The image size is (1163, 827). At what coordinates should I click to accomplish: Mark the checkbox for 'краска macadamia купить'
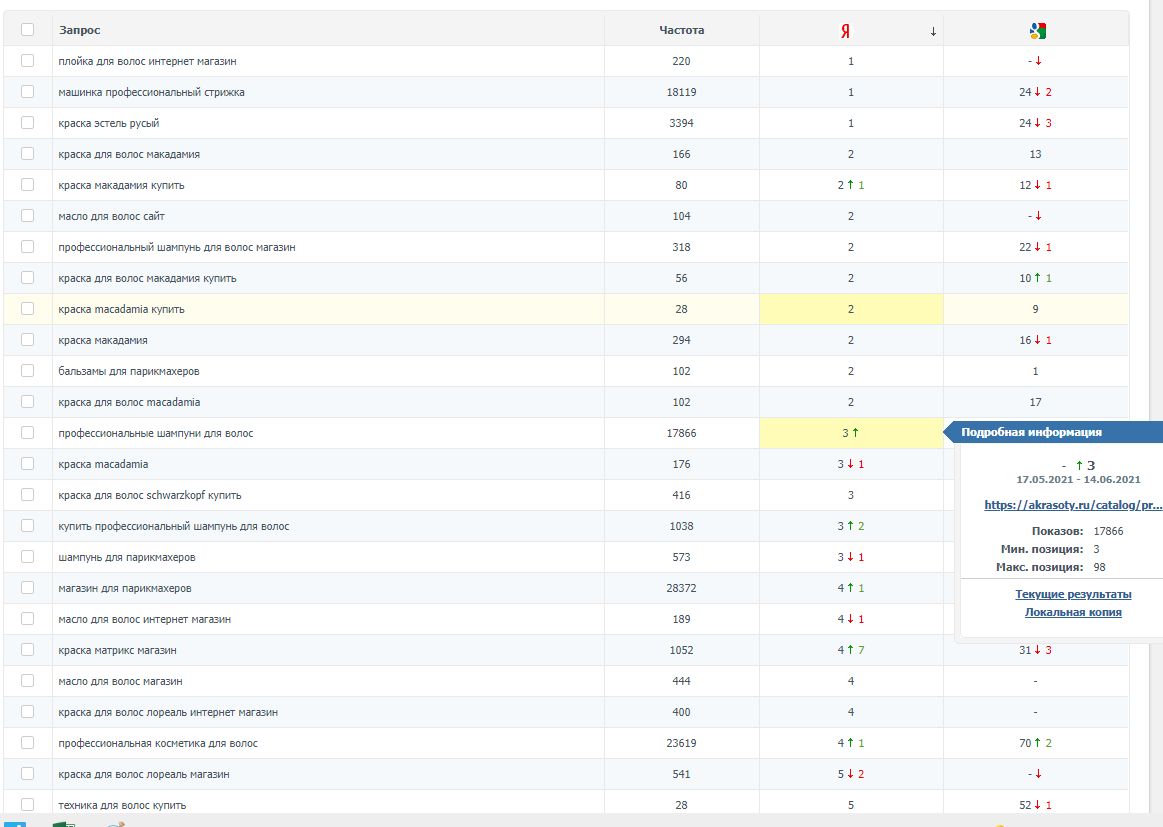click(27, 309)
